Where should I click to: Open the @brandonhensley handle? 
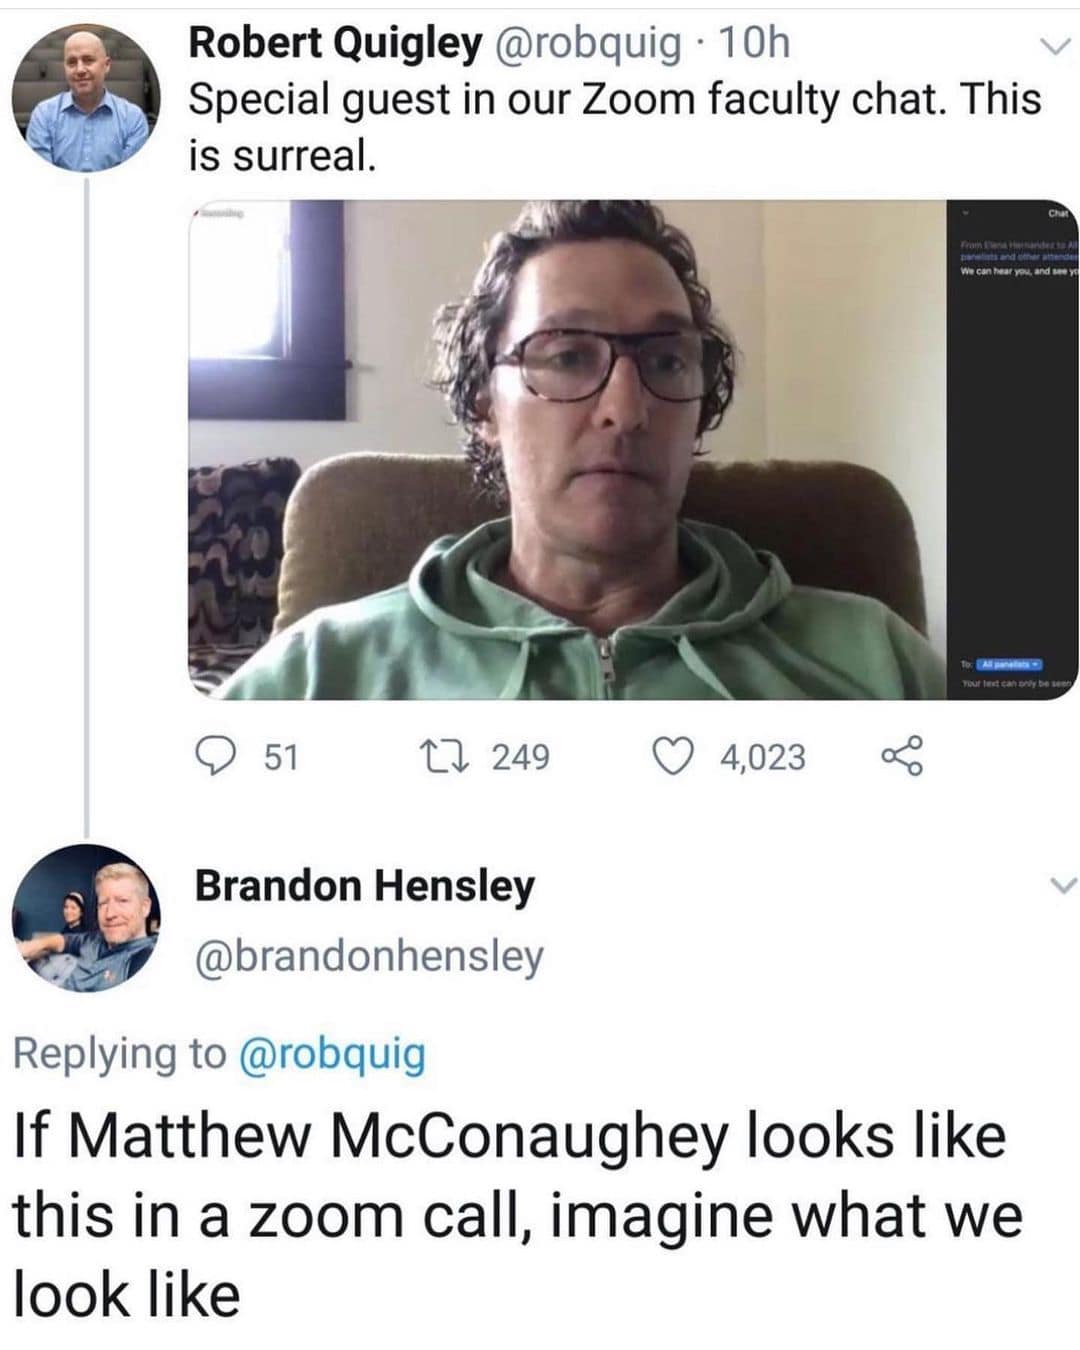[369, 956]
